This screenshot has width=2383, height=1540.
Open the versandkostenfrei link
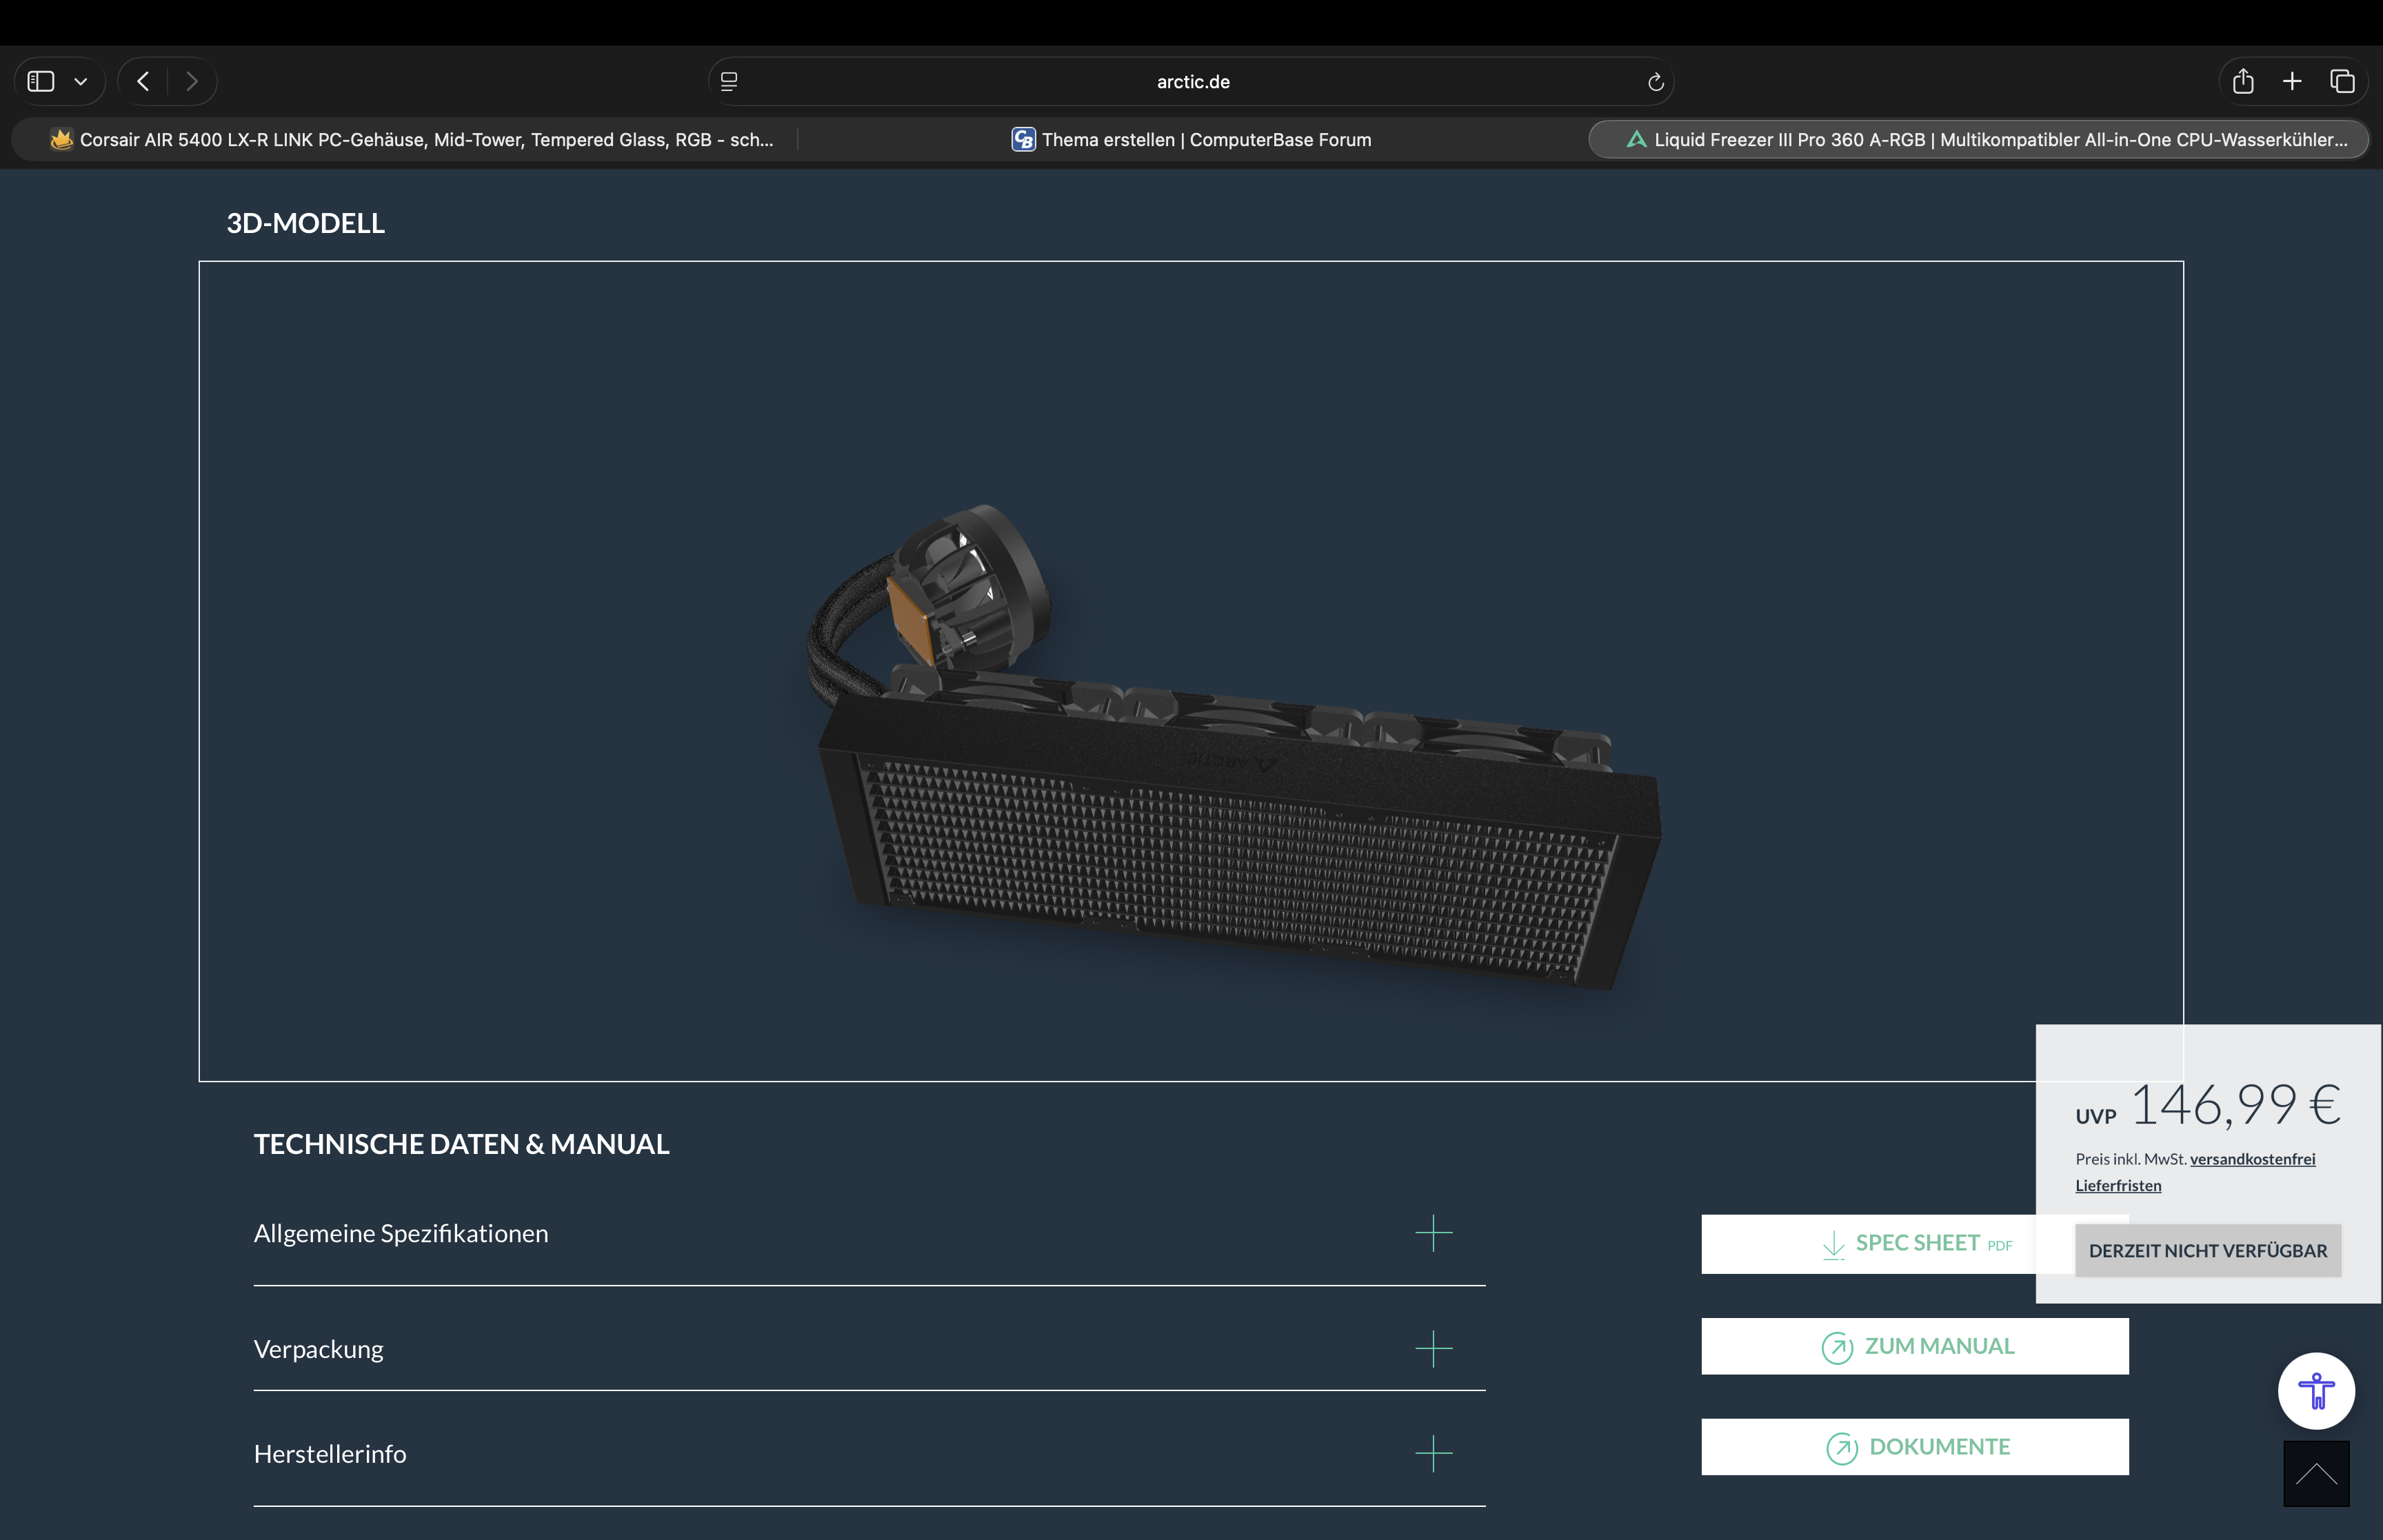(x=2252, y=1159)
